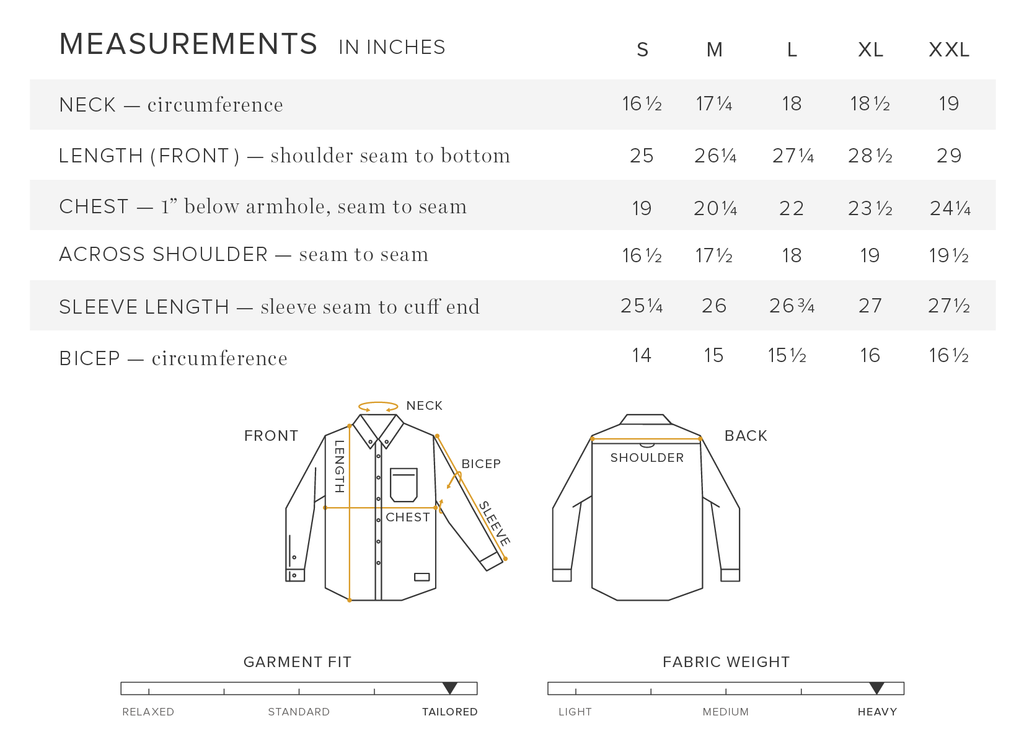Select the S size column header
The image size is (1024, 752).
[642, 50]
